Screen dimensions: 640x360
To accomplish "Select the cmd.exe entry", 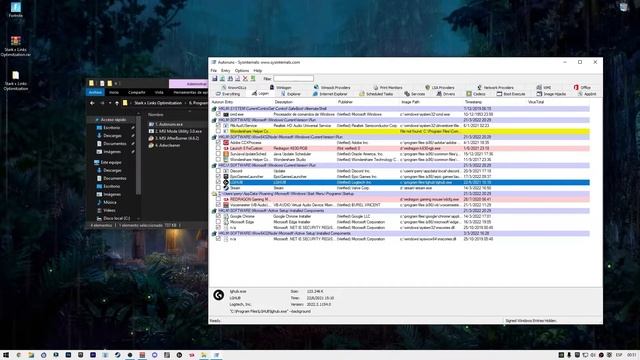I will (x=400, y=115).
